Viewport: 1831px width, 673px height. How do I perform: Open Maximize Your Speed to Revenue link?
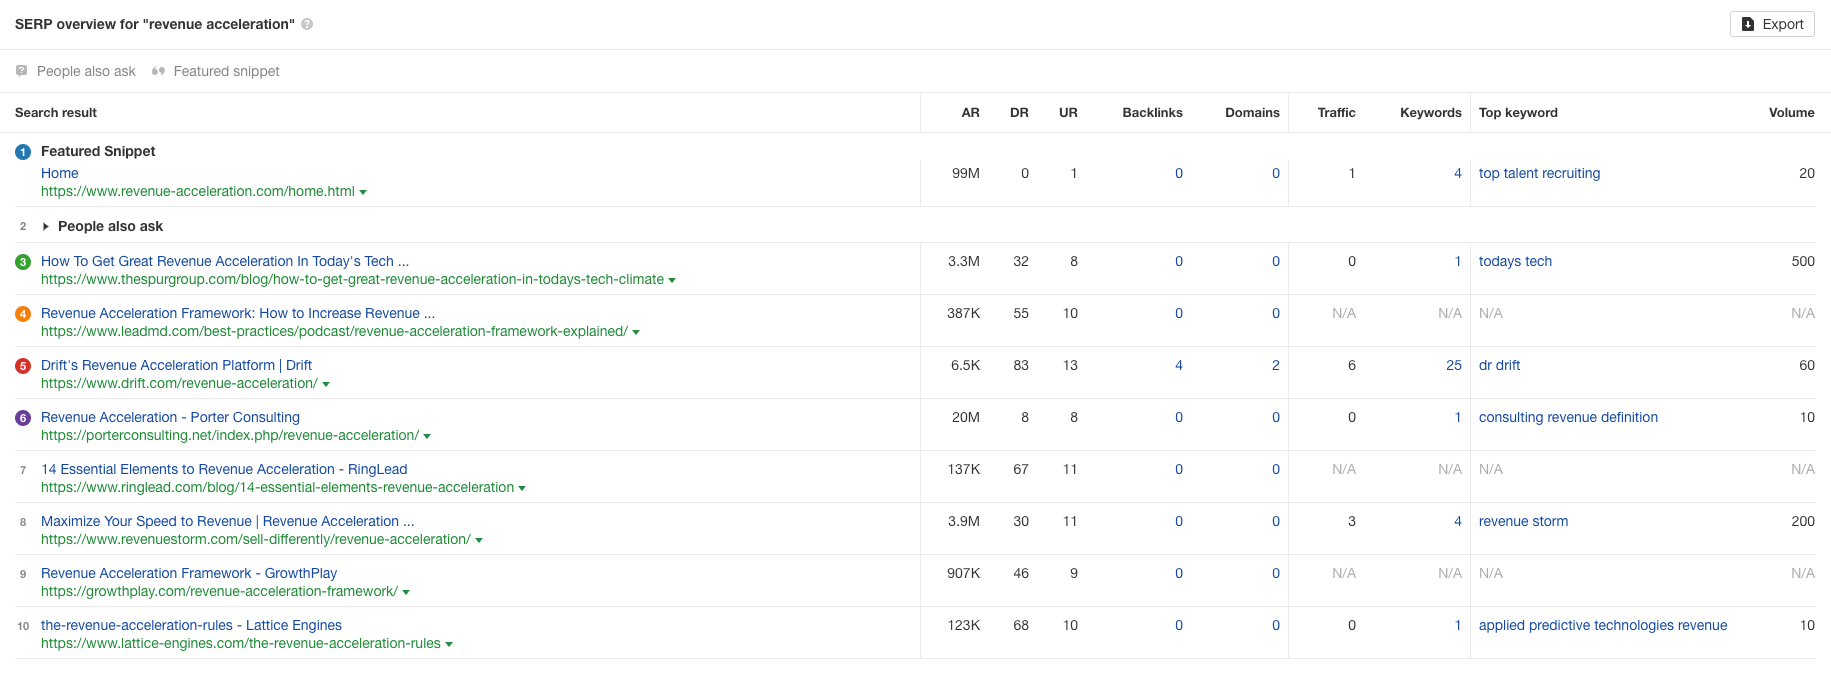(227, 521)
